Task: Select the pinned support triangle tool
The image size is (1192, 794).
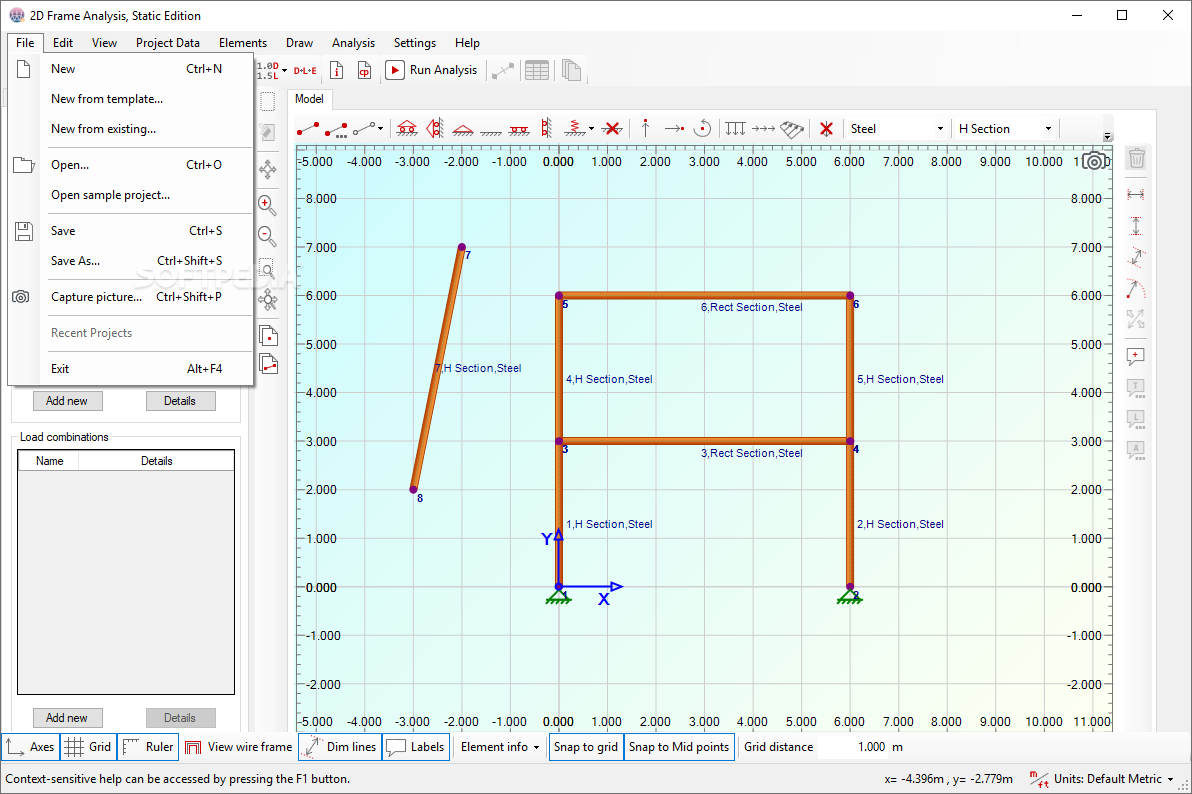Action: click(x=463, y=129)
